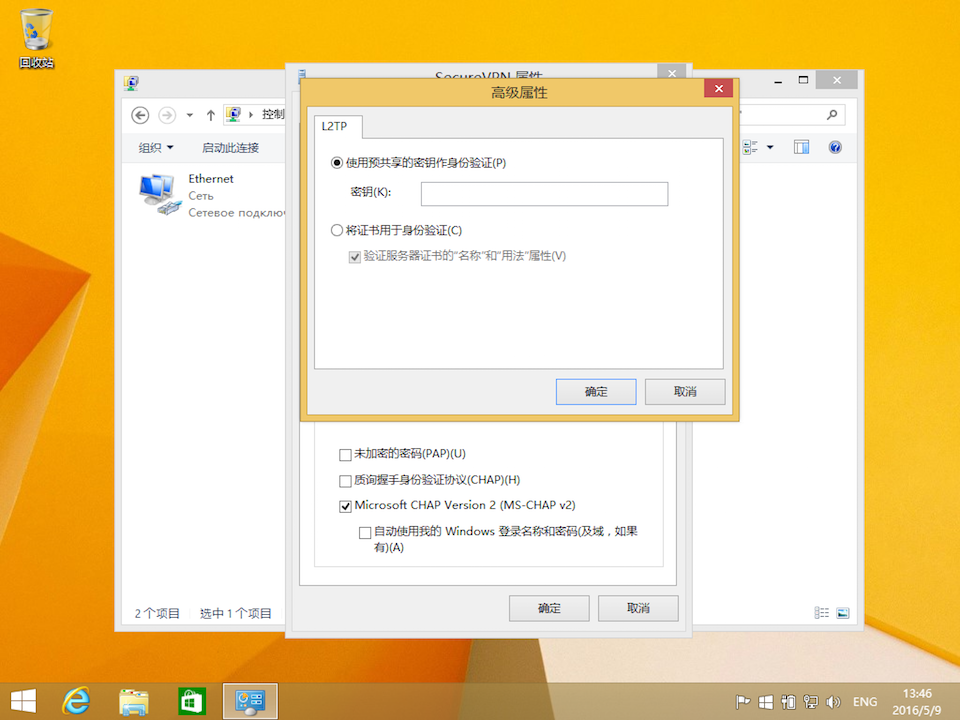Click 确定 in 高级属性 dialog

pyautogui.click(x=596, y=392)
